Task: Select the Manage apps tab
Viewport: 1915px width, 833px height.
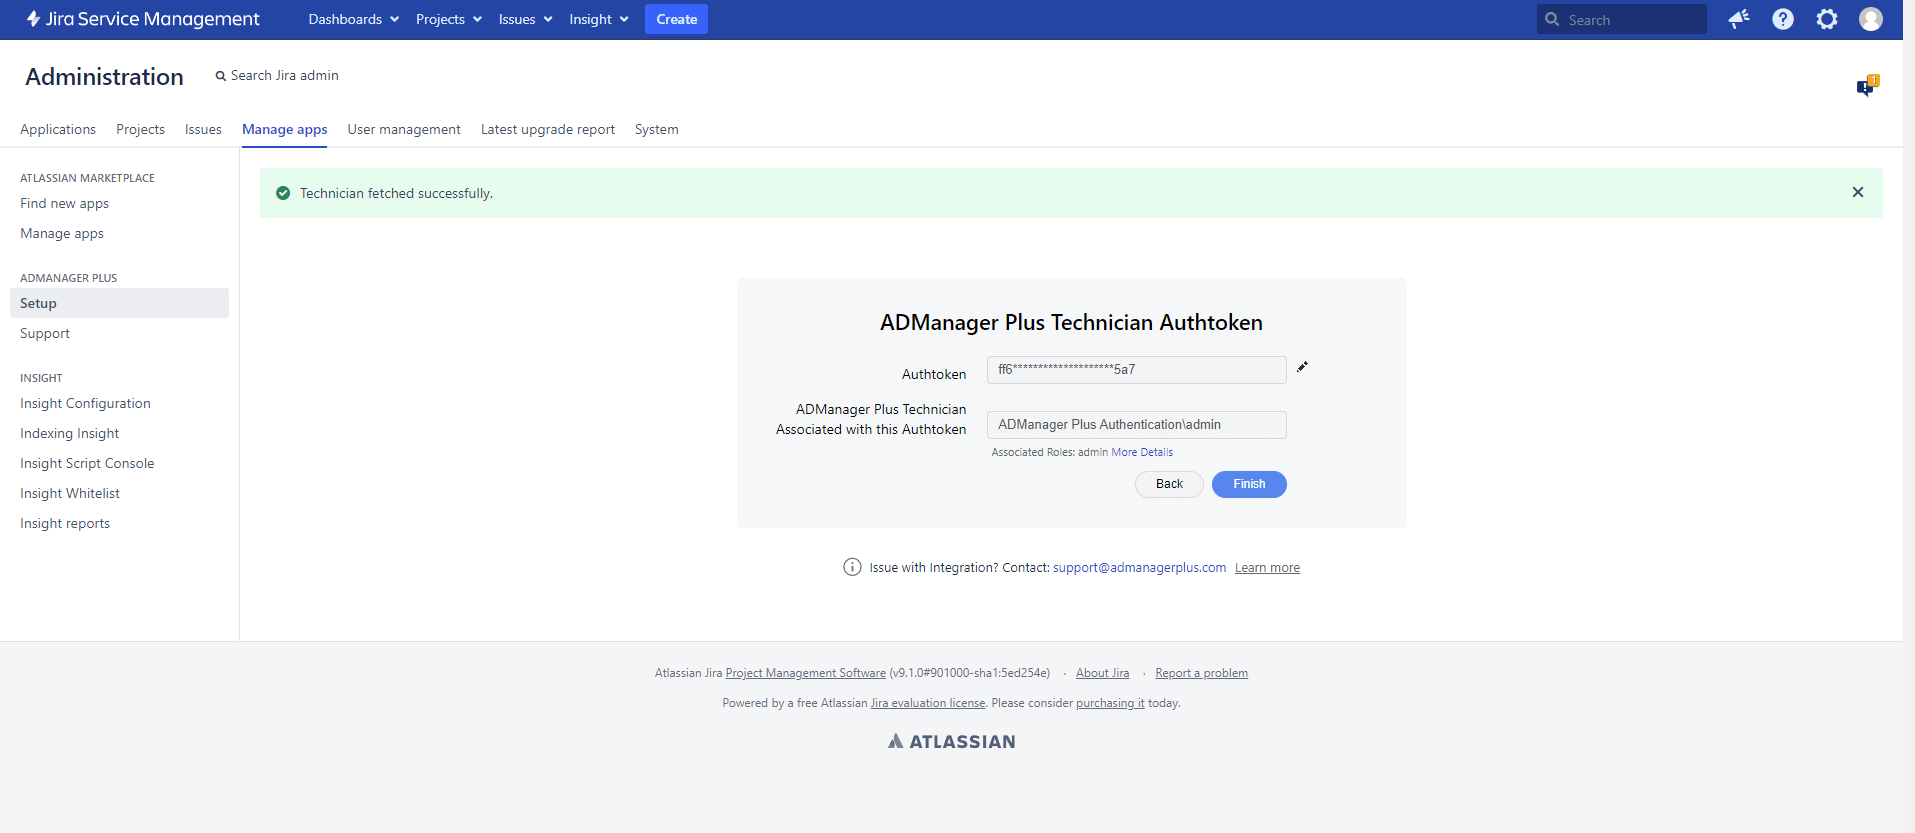Action: point(284,129)
